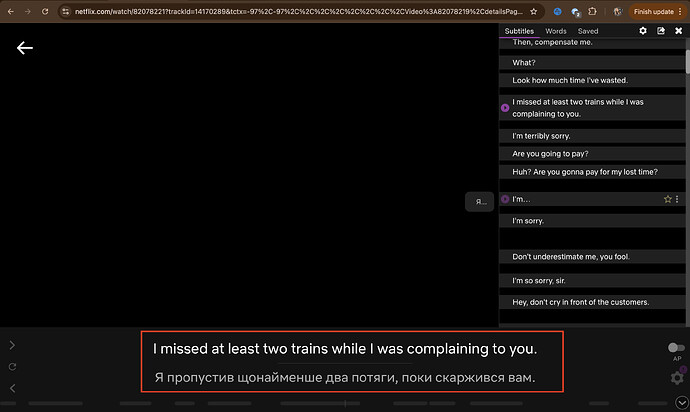
Task: Click the Ukrainian translation line
Action: [345, 378]
